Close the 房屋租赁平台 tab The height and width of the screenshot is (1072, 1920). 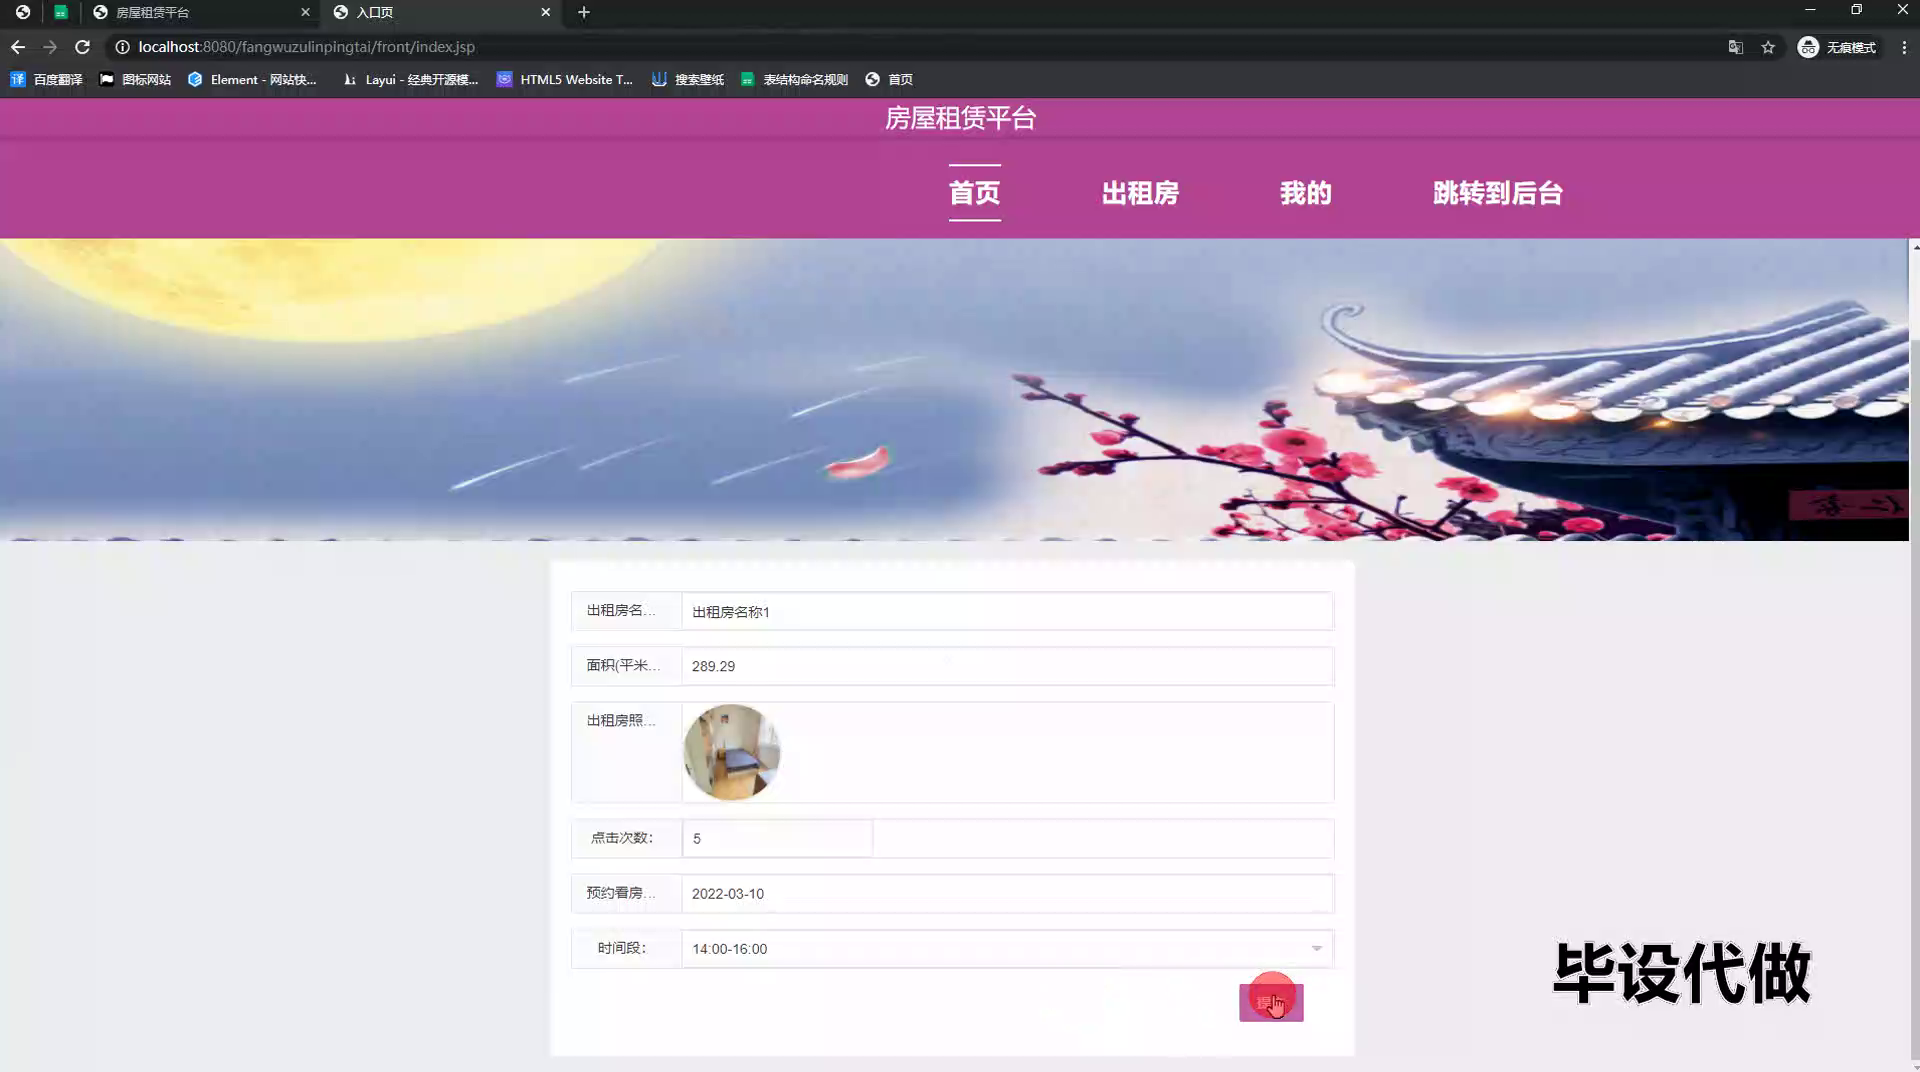306,12
